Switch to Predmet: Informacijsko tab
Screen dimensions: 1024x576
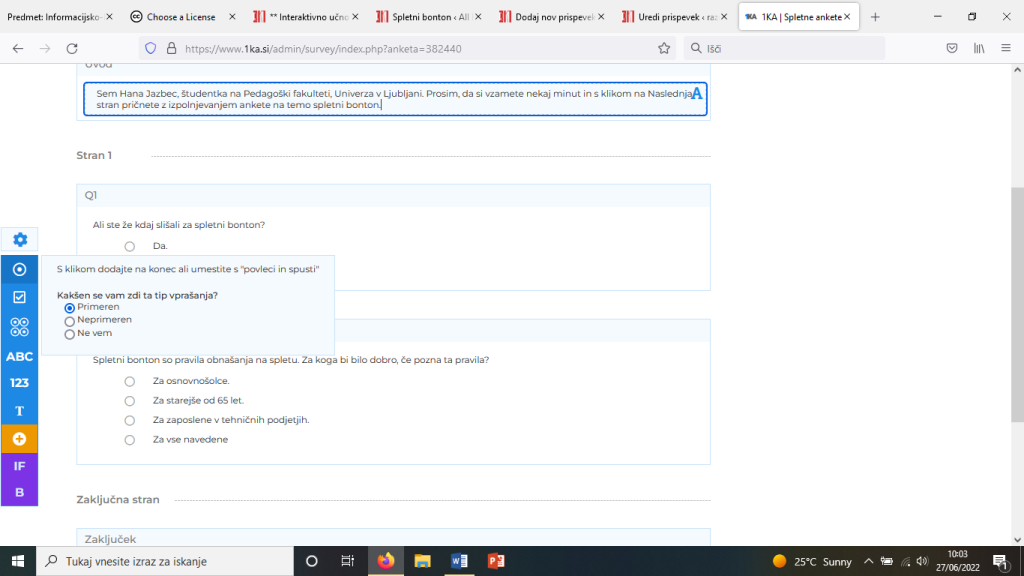[54, 17]
